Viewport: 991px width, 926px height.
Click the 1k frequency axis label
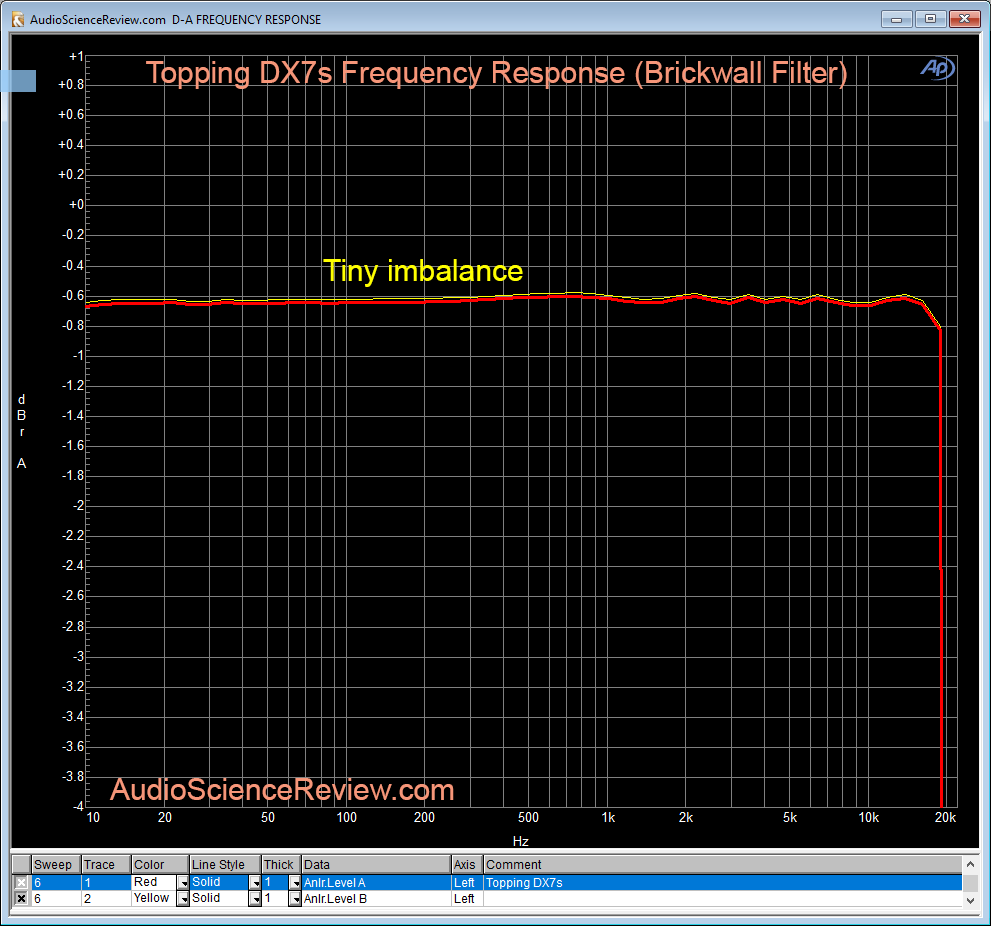pos(608,818)
